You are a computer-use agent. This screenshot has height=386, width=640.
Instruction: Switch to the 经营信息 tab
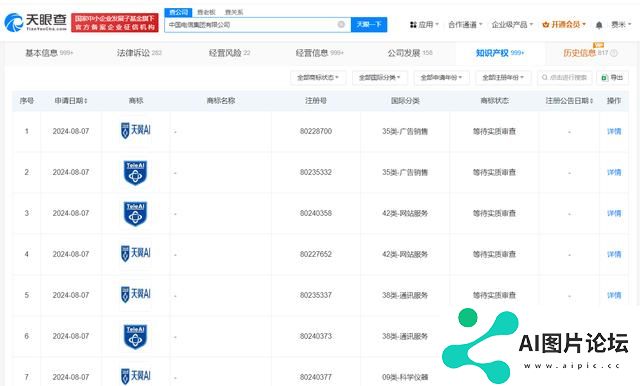(x=320, y=53)
